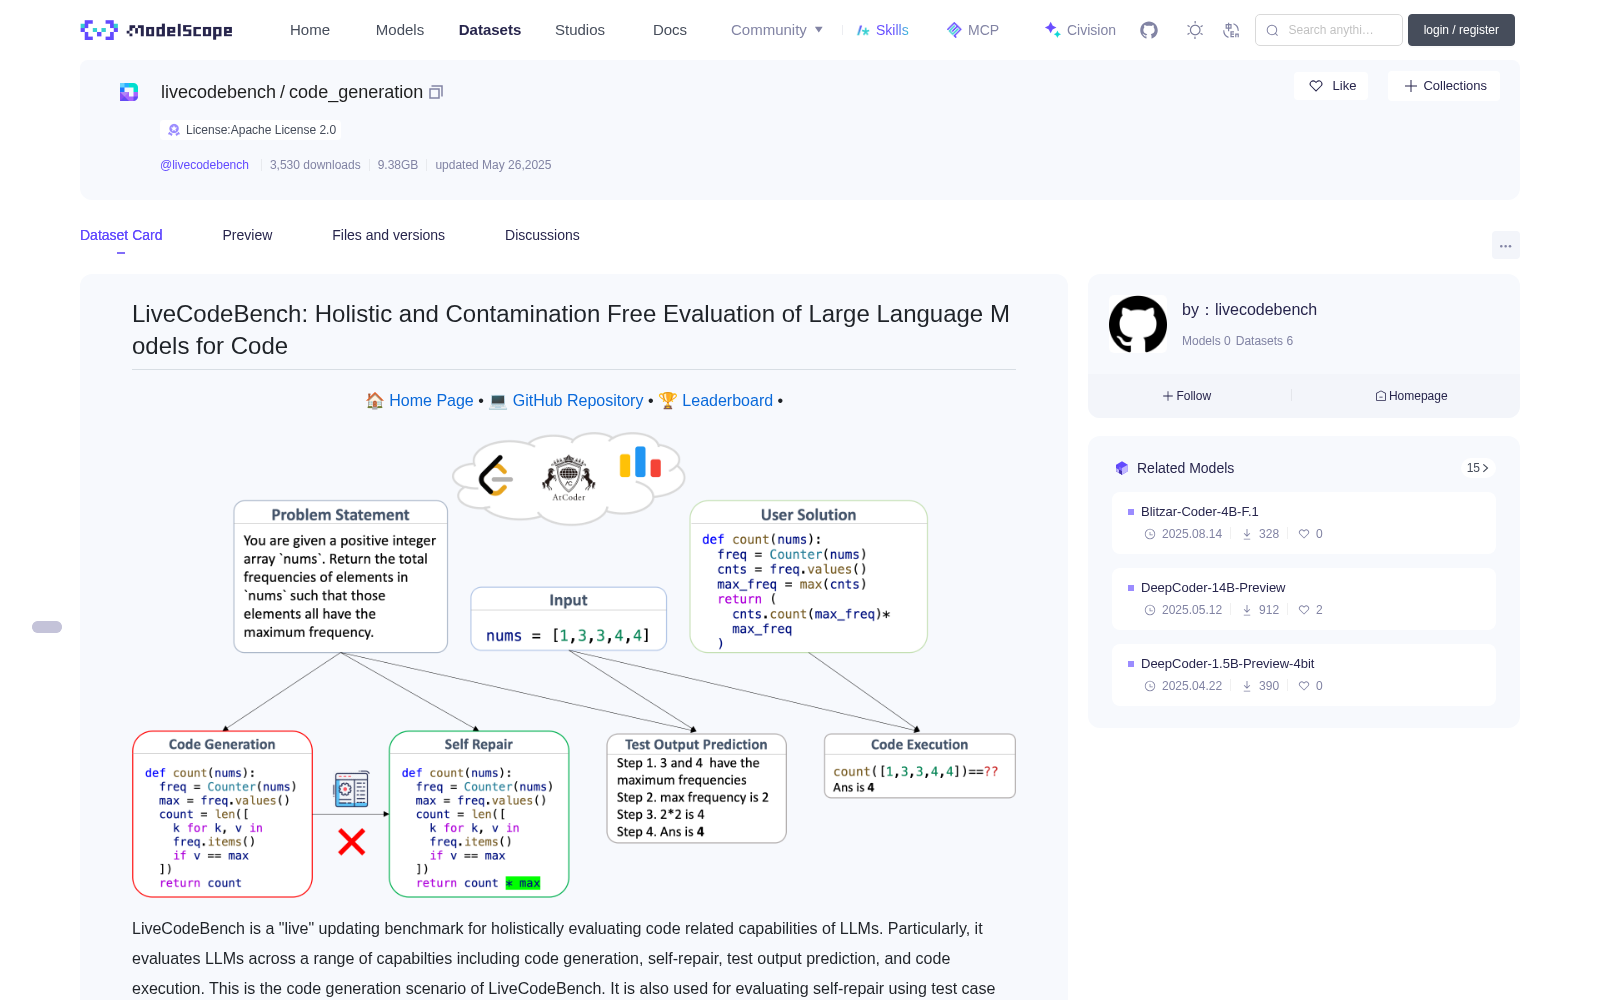This screenshot has height=1000, width=1600.
Task: Switch to Files and versions tab
Action: tap(388, 235)
